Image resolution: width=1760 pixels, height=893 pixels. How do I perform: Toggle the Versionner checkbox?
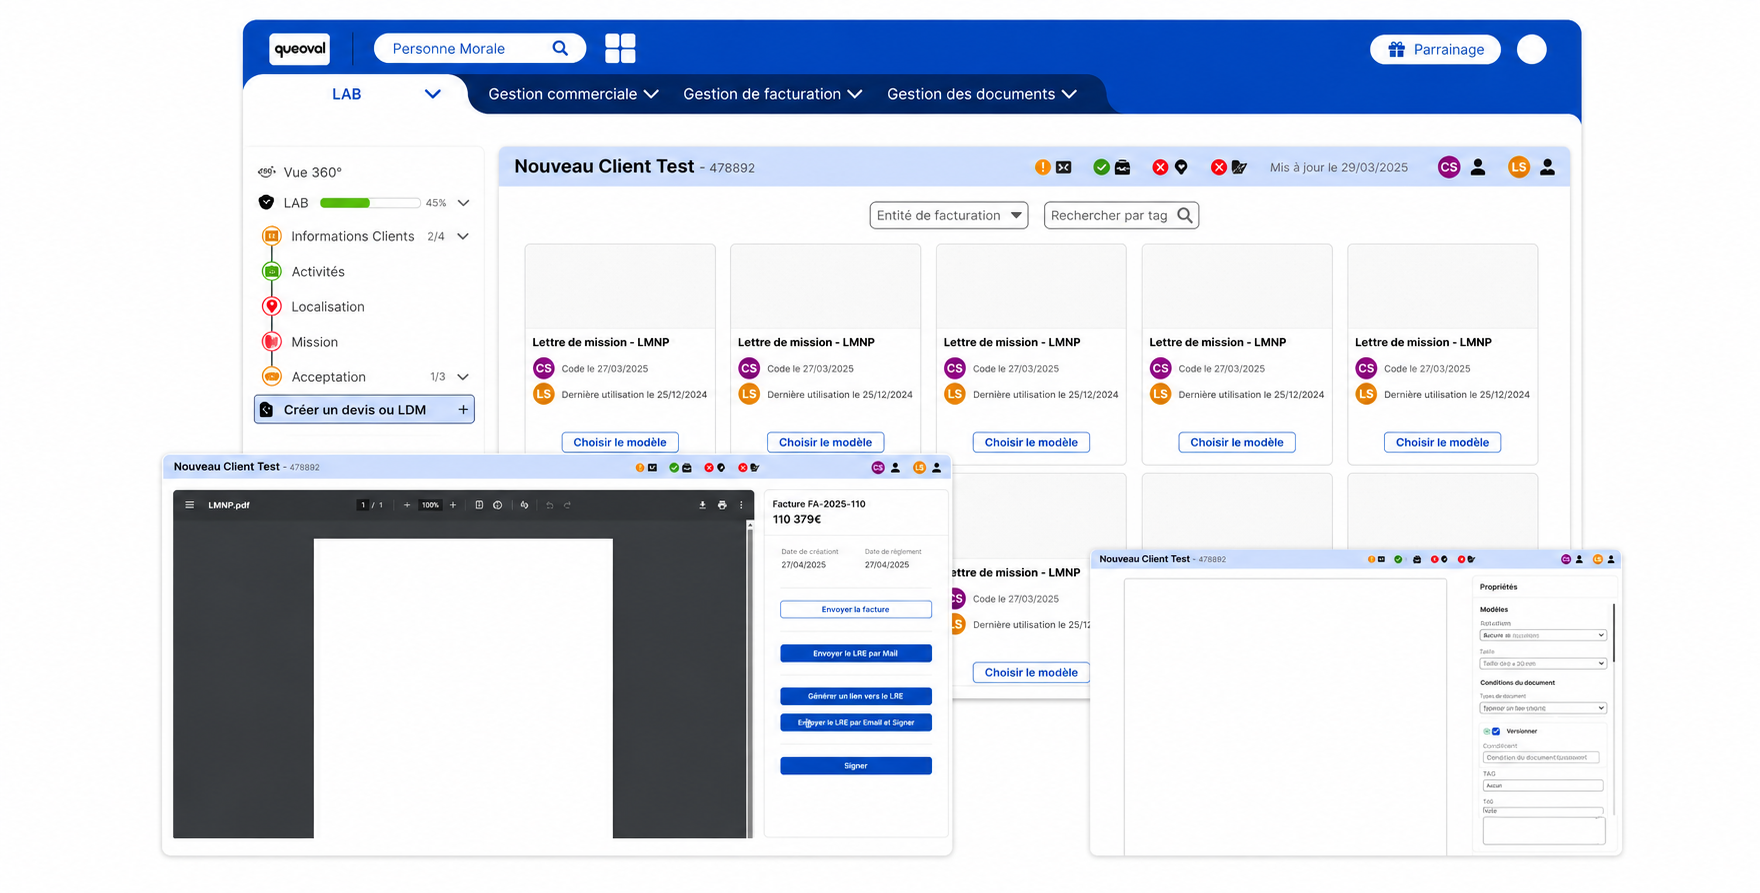pyautogui.click(x=1496, y=731)
